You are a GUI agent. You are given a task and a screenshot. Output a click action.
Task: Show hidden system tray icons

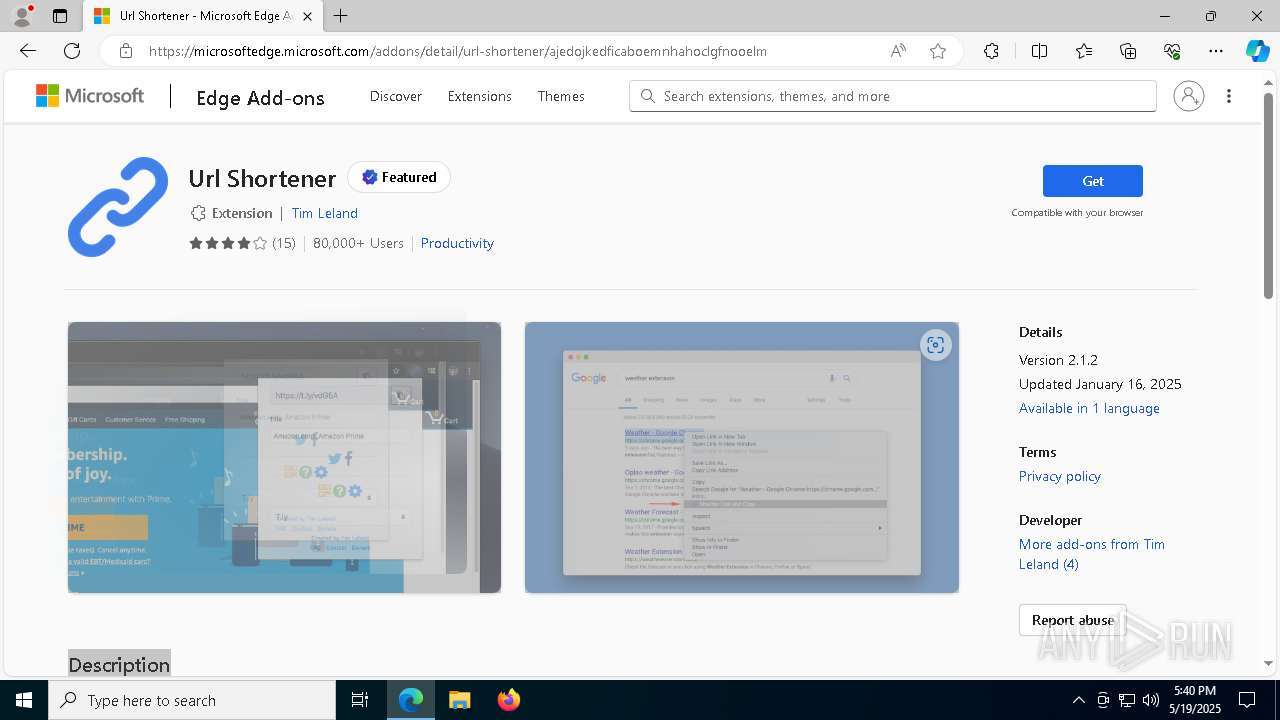tap(1078, 700)
